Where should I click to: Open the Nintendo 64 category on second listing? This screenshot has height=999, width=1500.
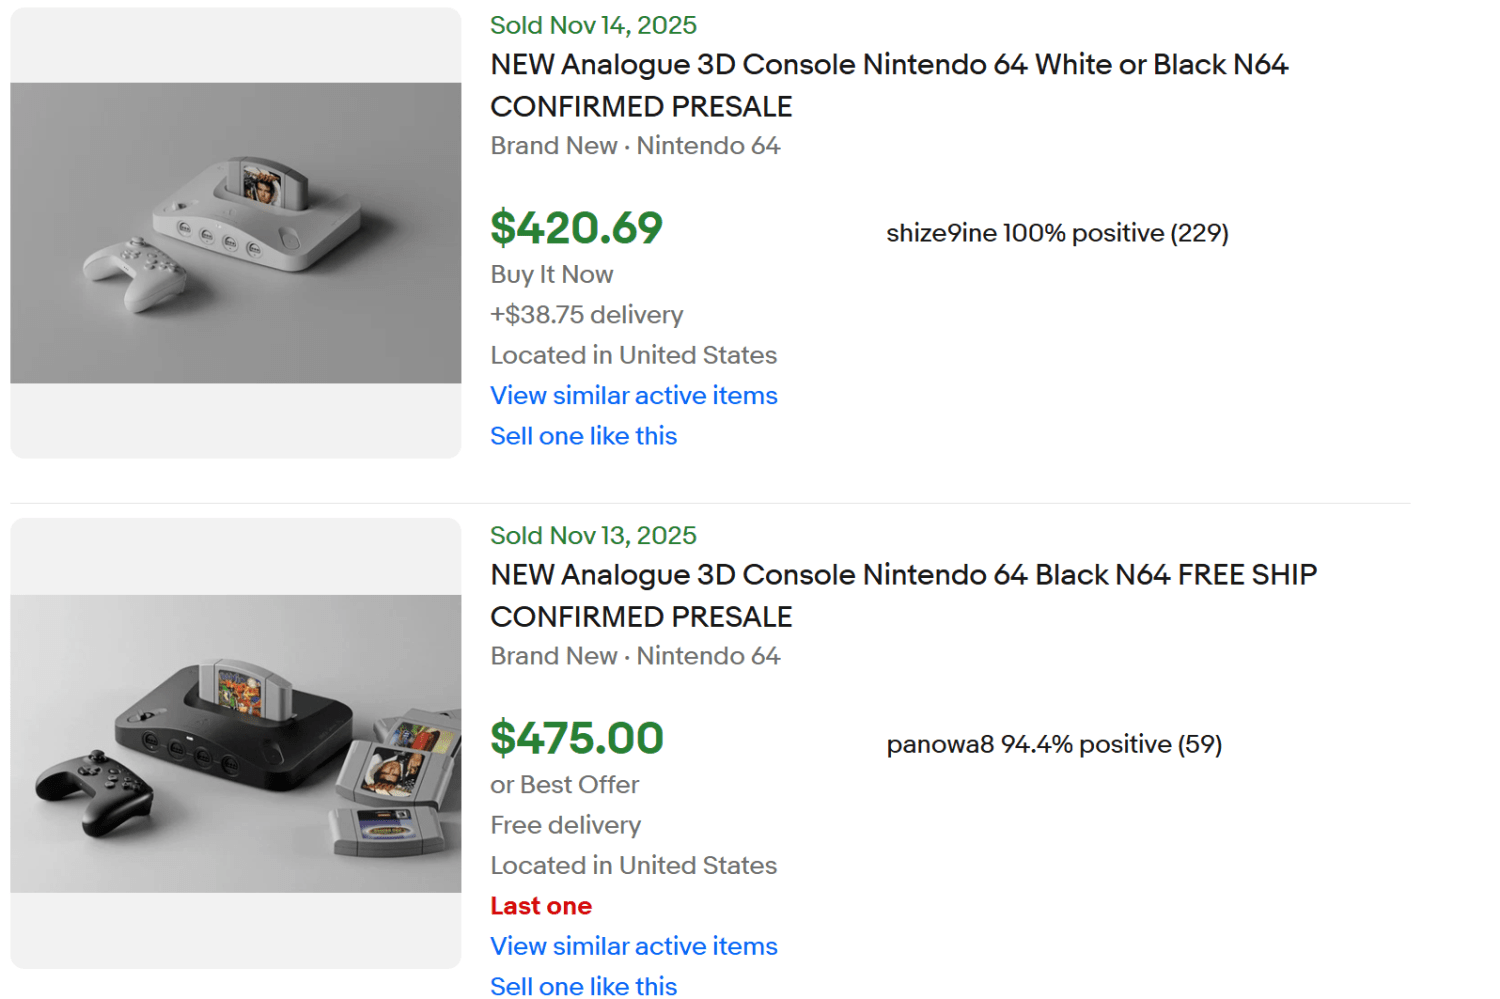pyautogui.click(x=708, y=656)
